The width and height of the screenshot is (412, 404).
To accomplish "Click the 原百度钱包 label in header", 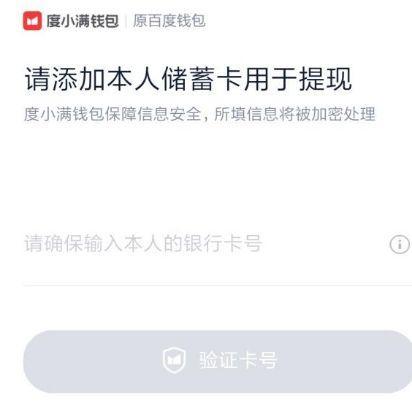I will (x=169, y=21).
